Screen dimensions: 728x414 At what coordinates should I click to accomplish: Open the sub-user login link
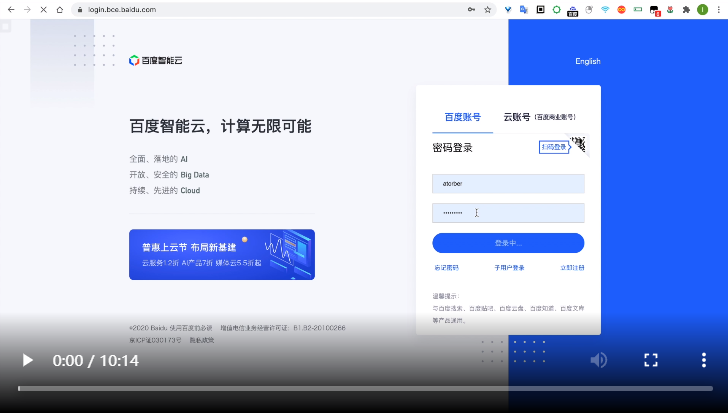(509, 268)
